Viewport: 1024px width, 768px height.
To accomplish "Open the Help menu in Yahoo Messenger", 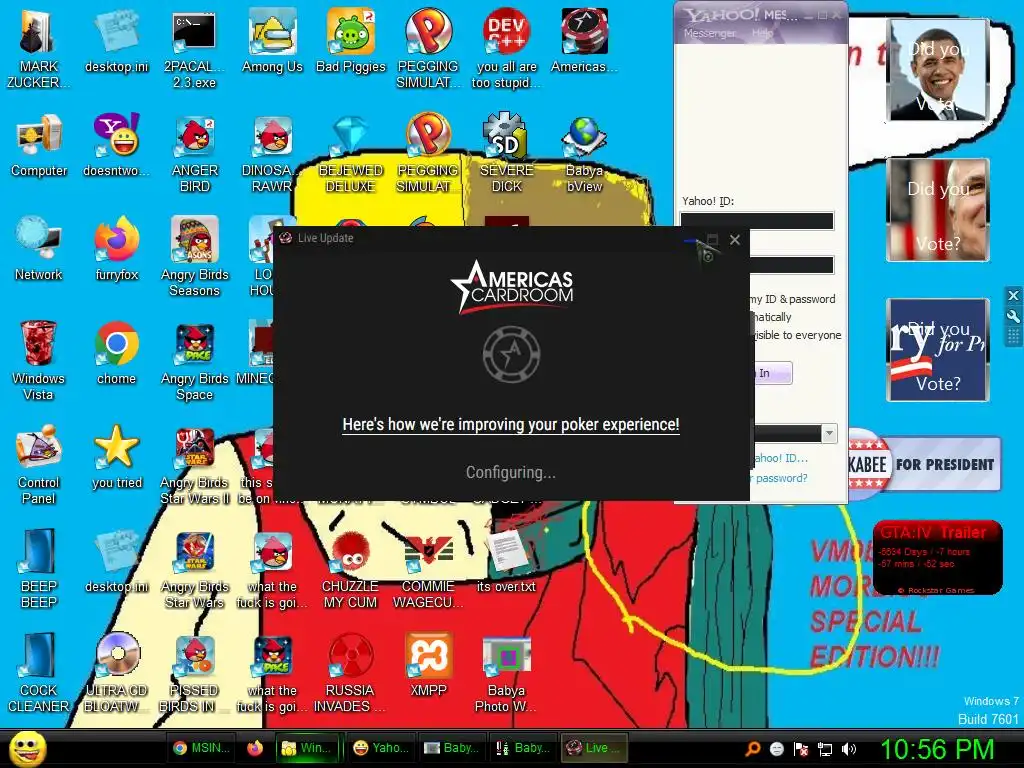I will pyautogui.click(x=762, y=33).
